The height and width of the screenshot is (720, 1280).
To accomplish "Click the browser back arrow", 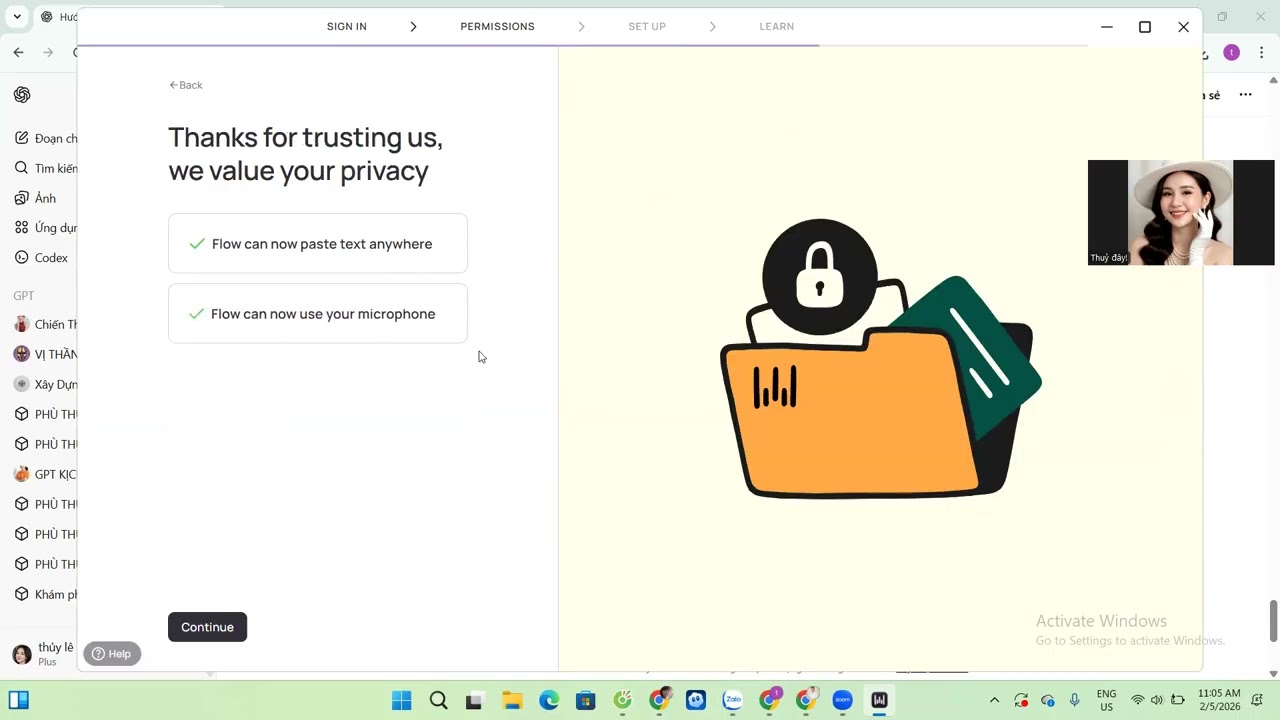I will pos(18,52).
